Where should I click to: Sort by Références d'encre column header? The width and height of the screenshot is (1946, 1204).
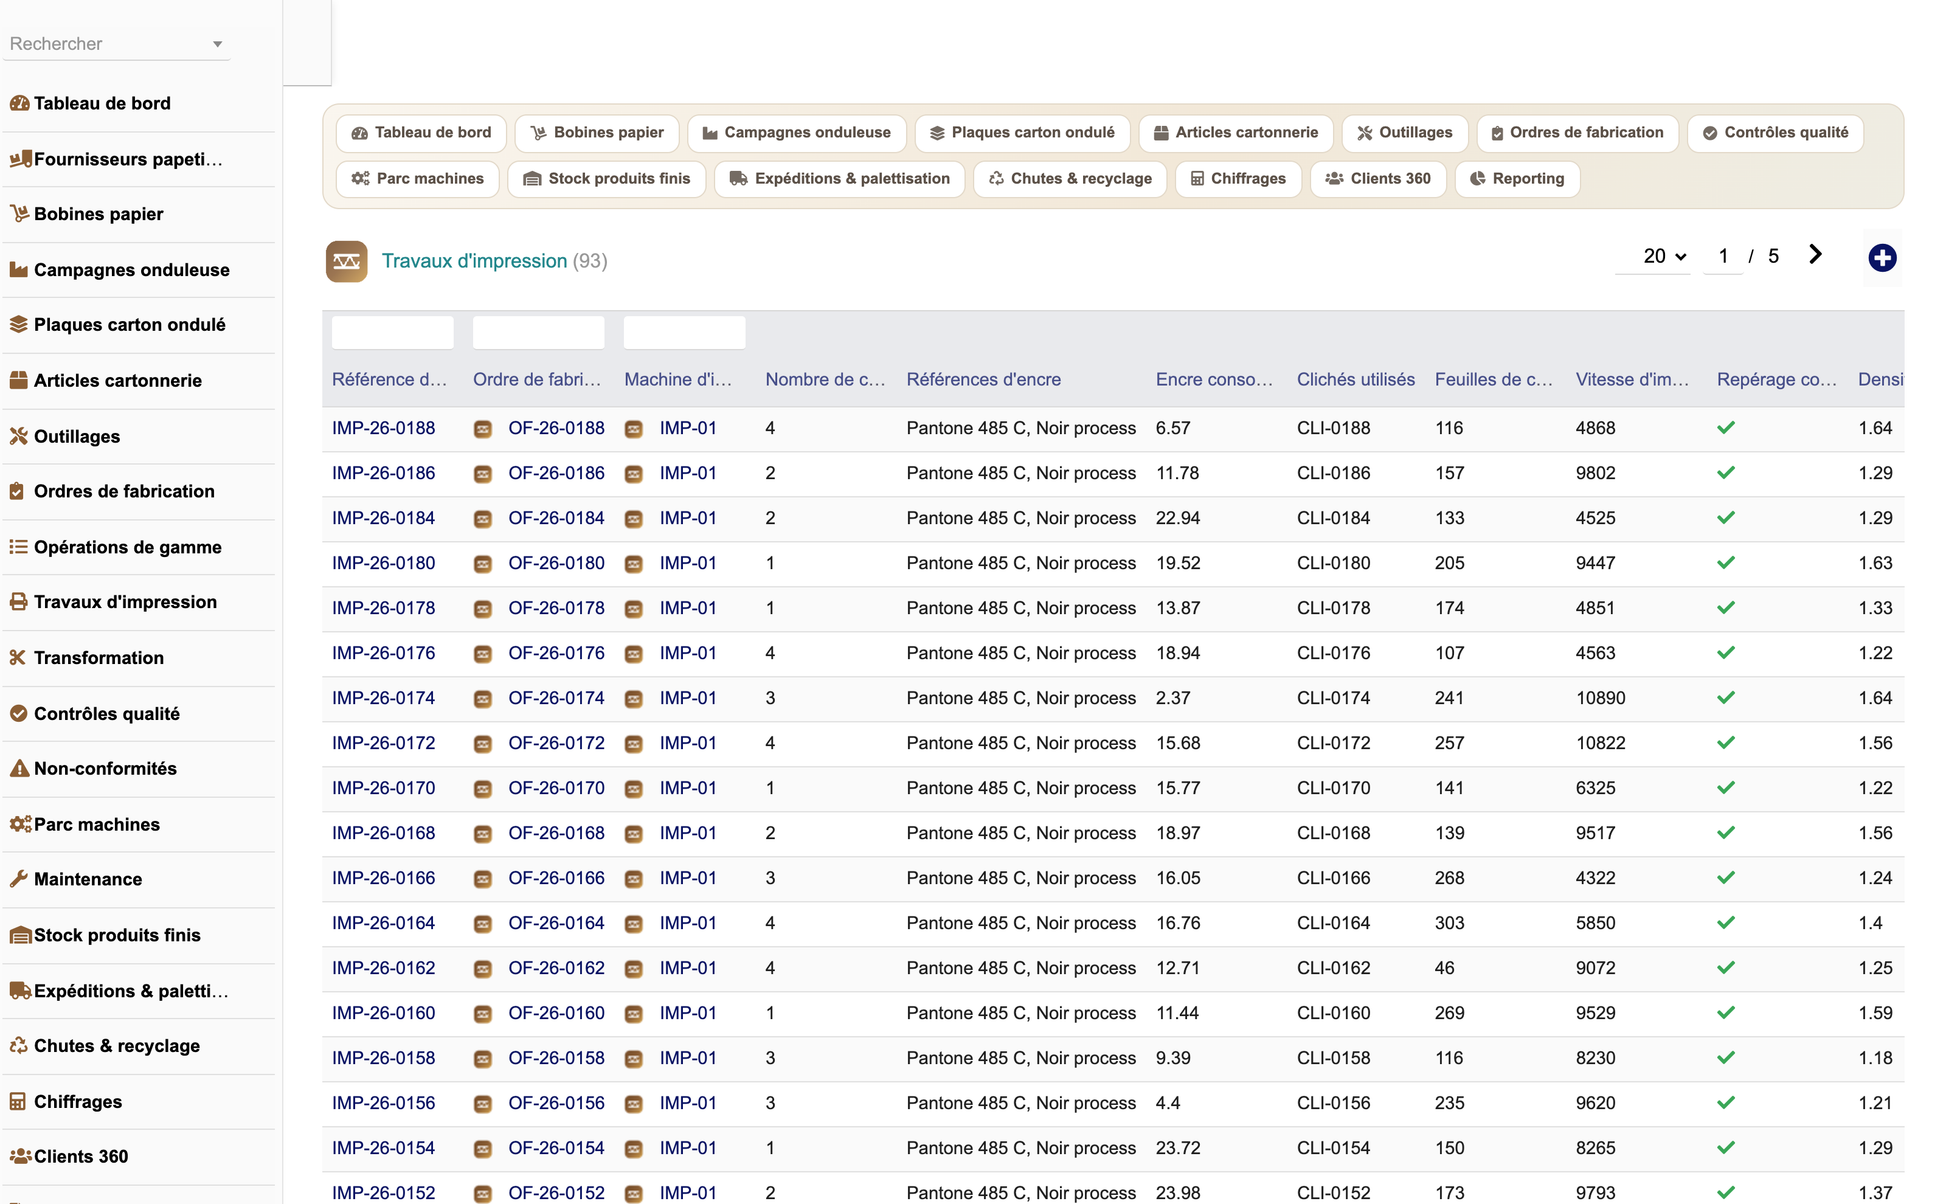tap(983, 380)
